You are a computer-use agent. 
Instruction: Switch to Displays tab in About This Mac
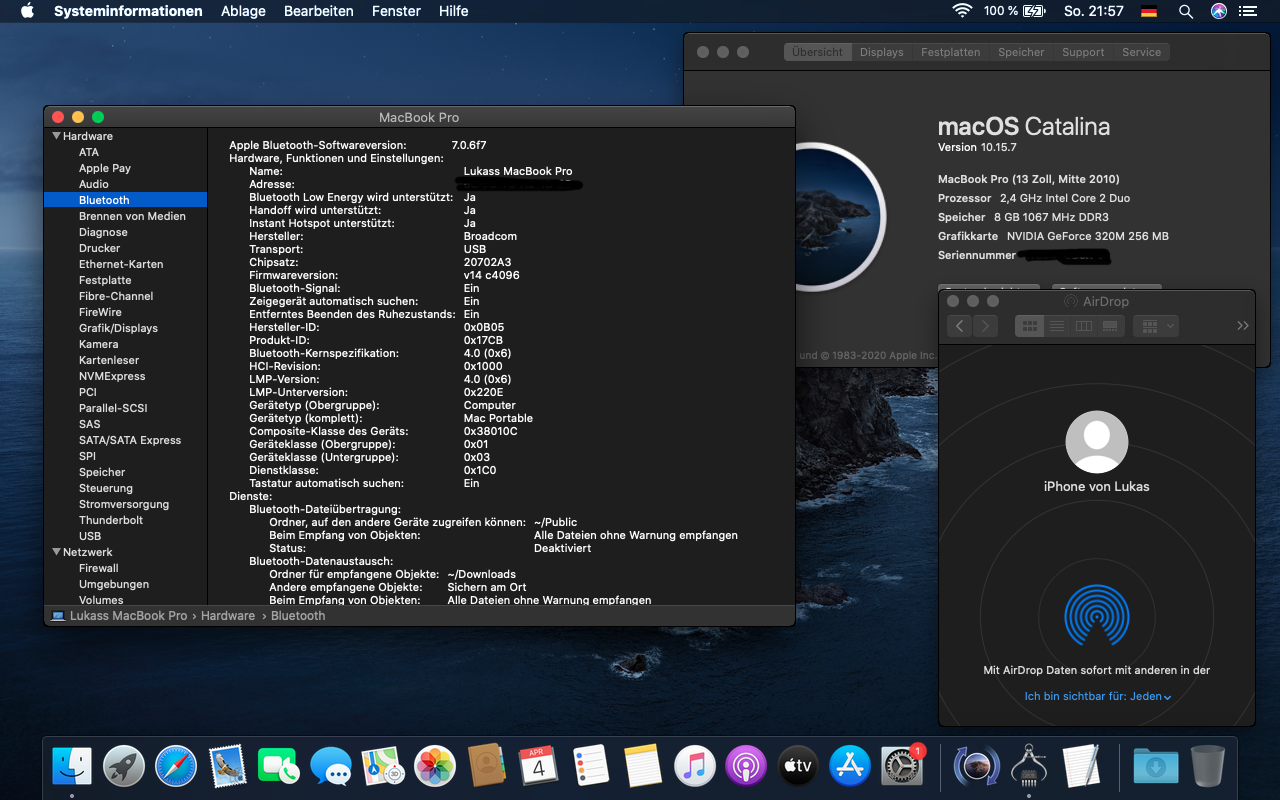click(881, 52)
